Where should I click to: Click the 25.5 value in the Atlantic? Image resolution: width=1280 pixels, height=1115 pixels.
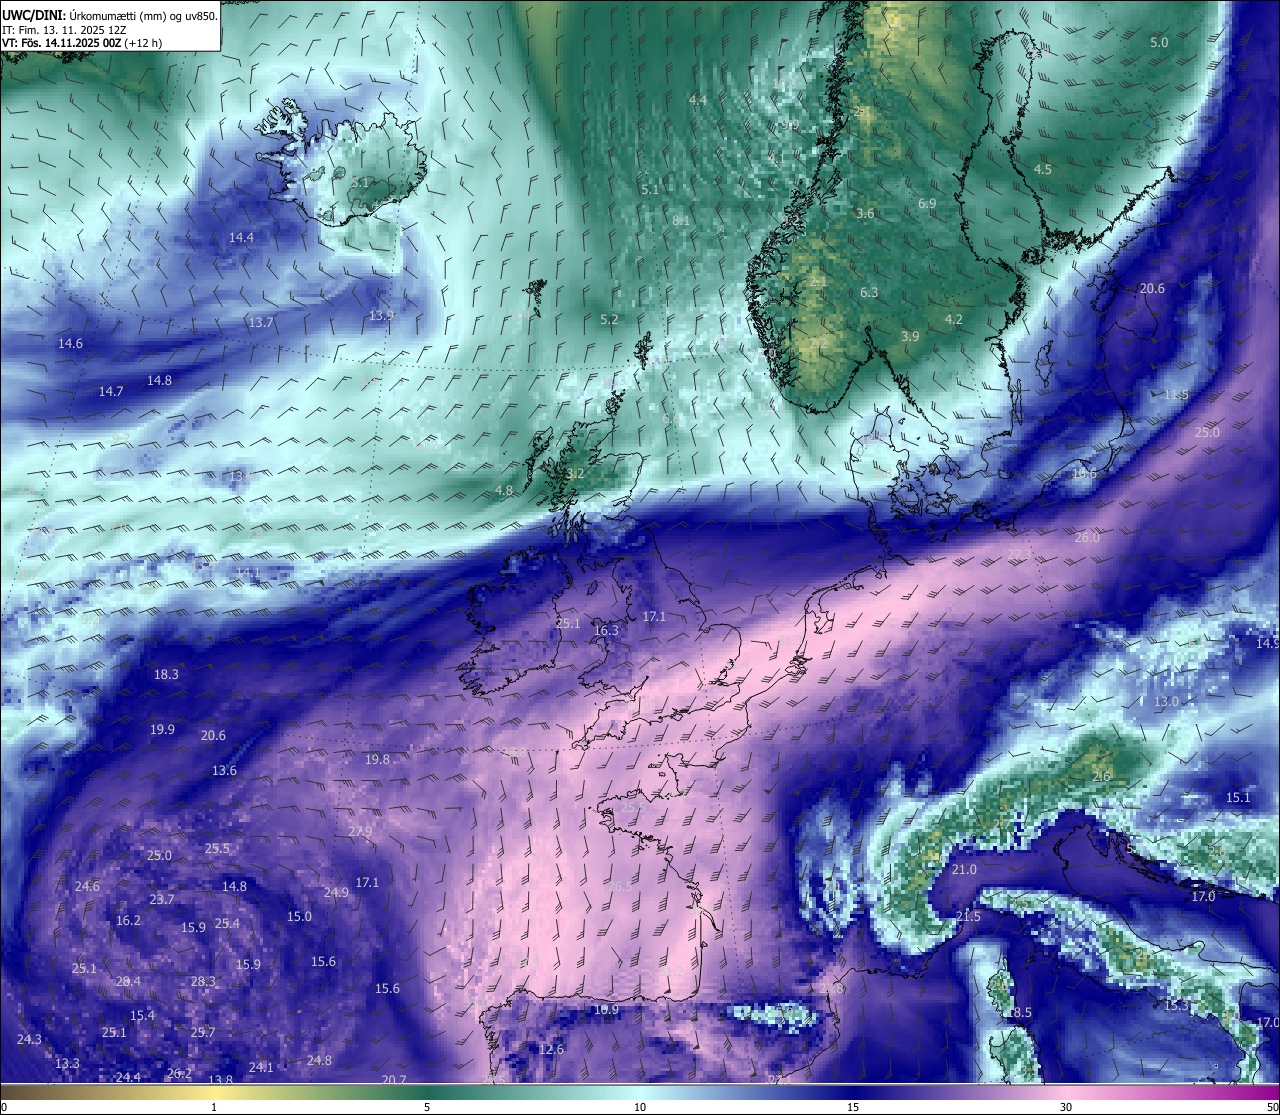[x=217, y=848]
